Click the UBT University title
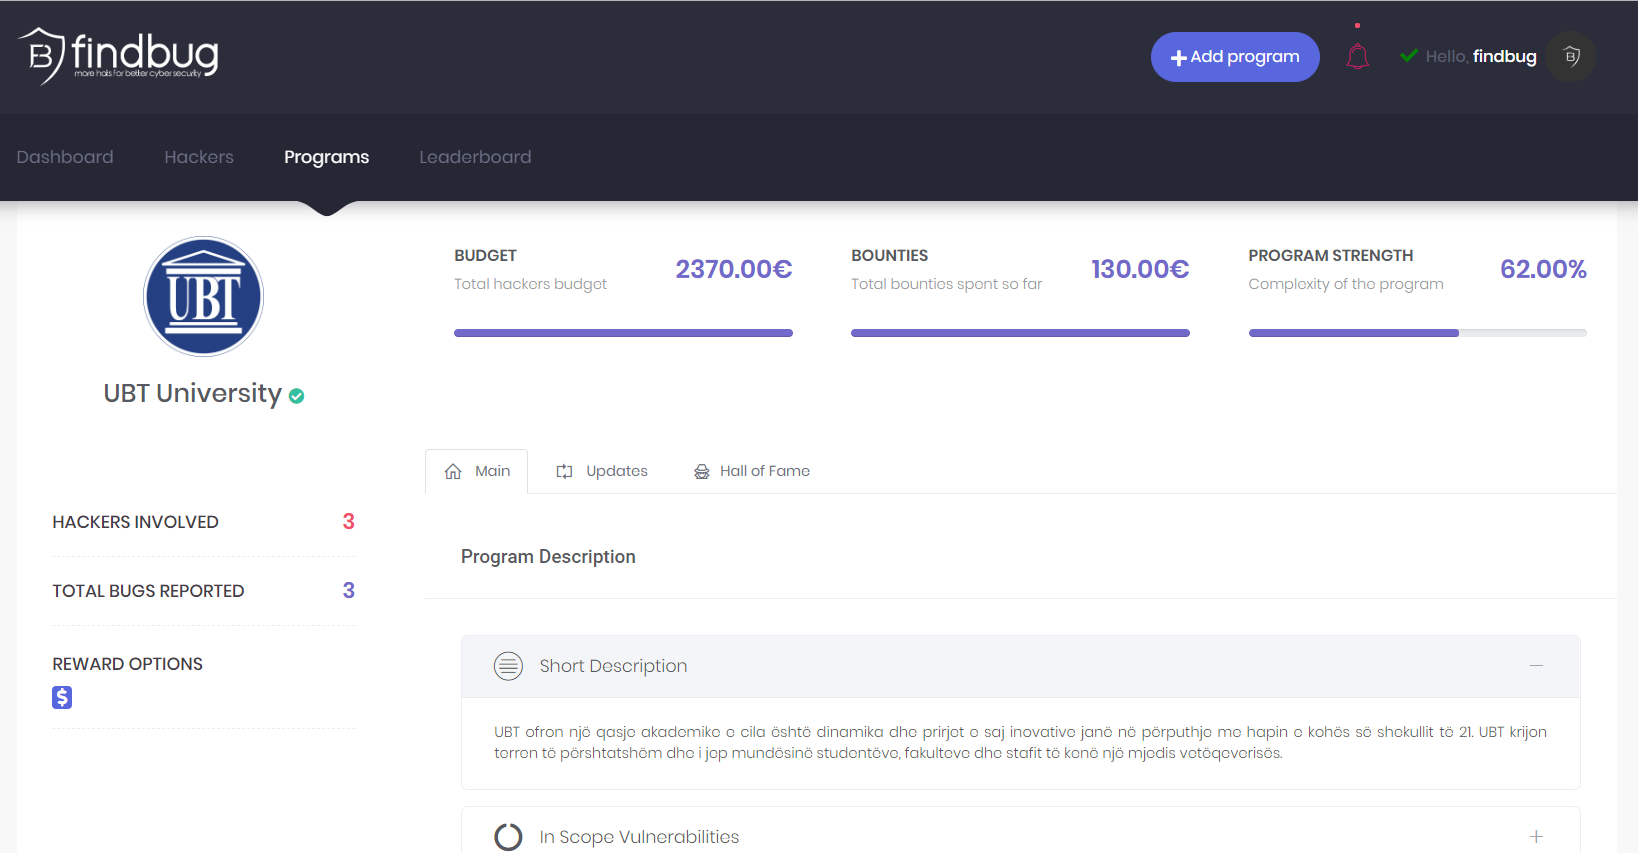The width and height of the screenshot is (1638, 853). [193, 393]
